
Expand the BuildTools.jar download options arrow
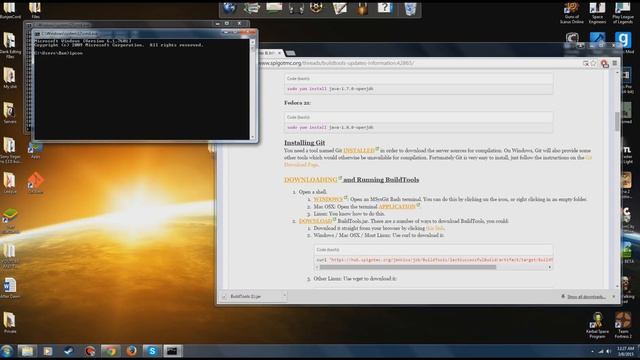pyautogui.click(x=284, y=296)
